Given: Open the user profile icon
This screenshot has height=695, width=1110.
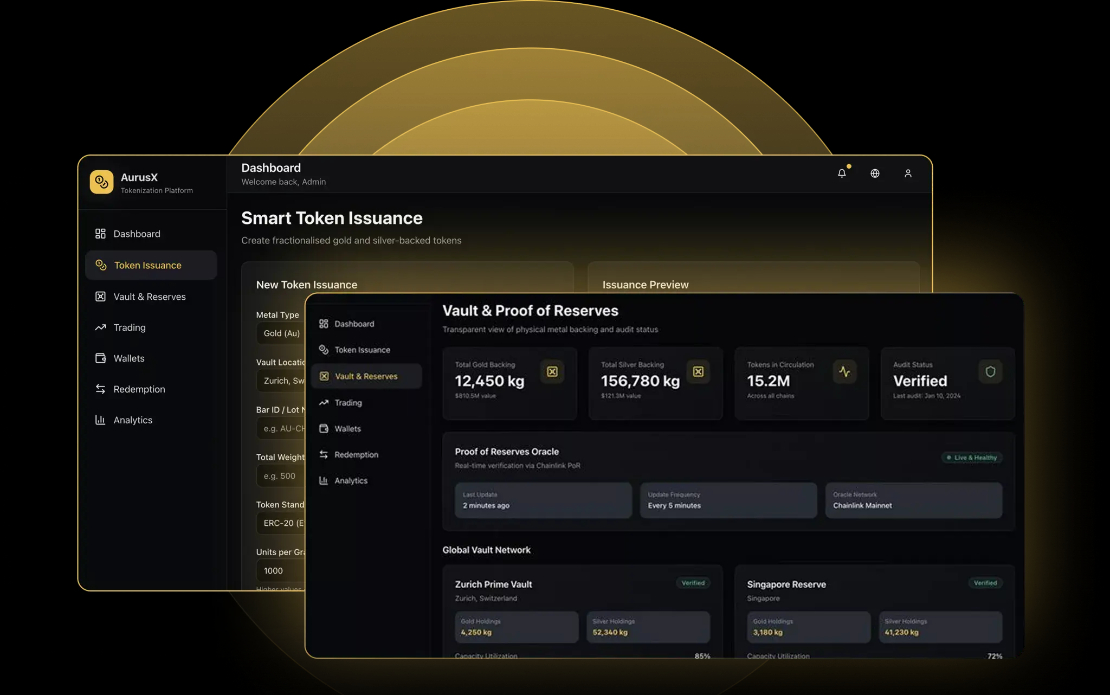Looking at the screenshot, I should pos(908,173).
